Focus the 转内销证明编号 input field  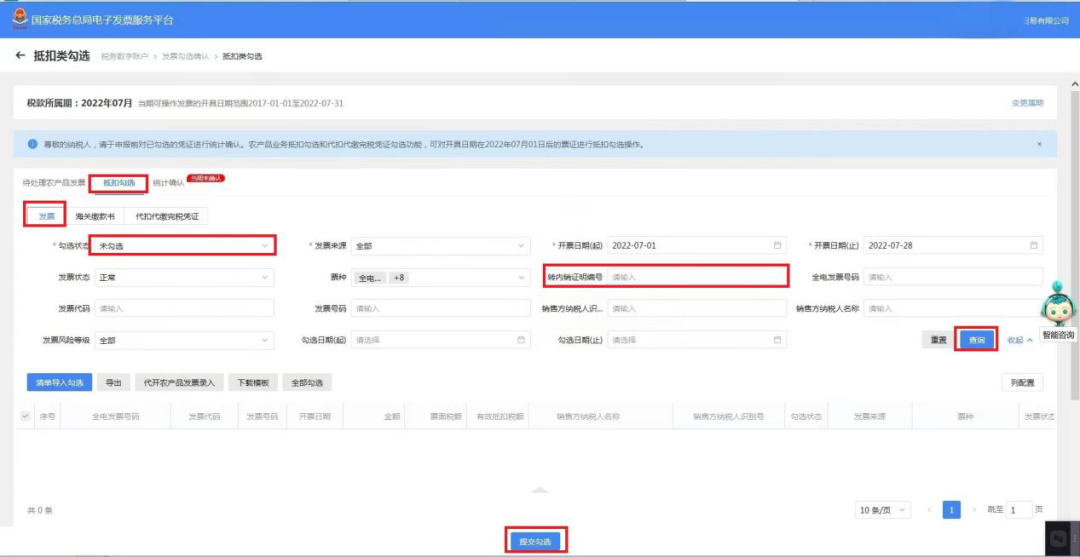click(x=696, y=277)
